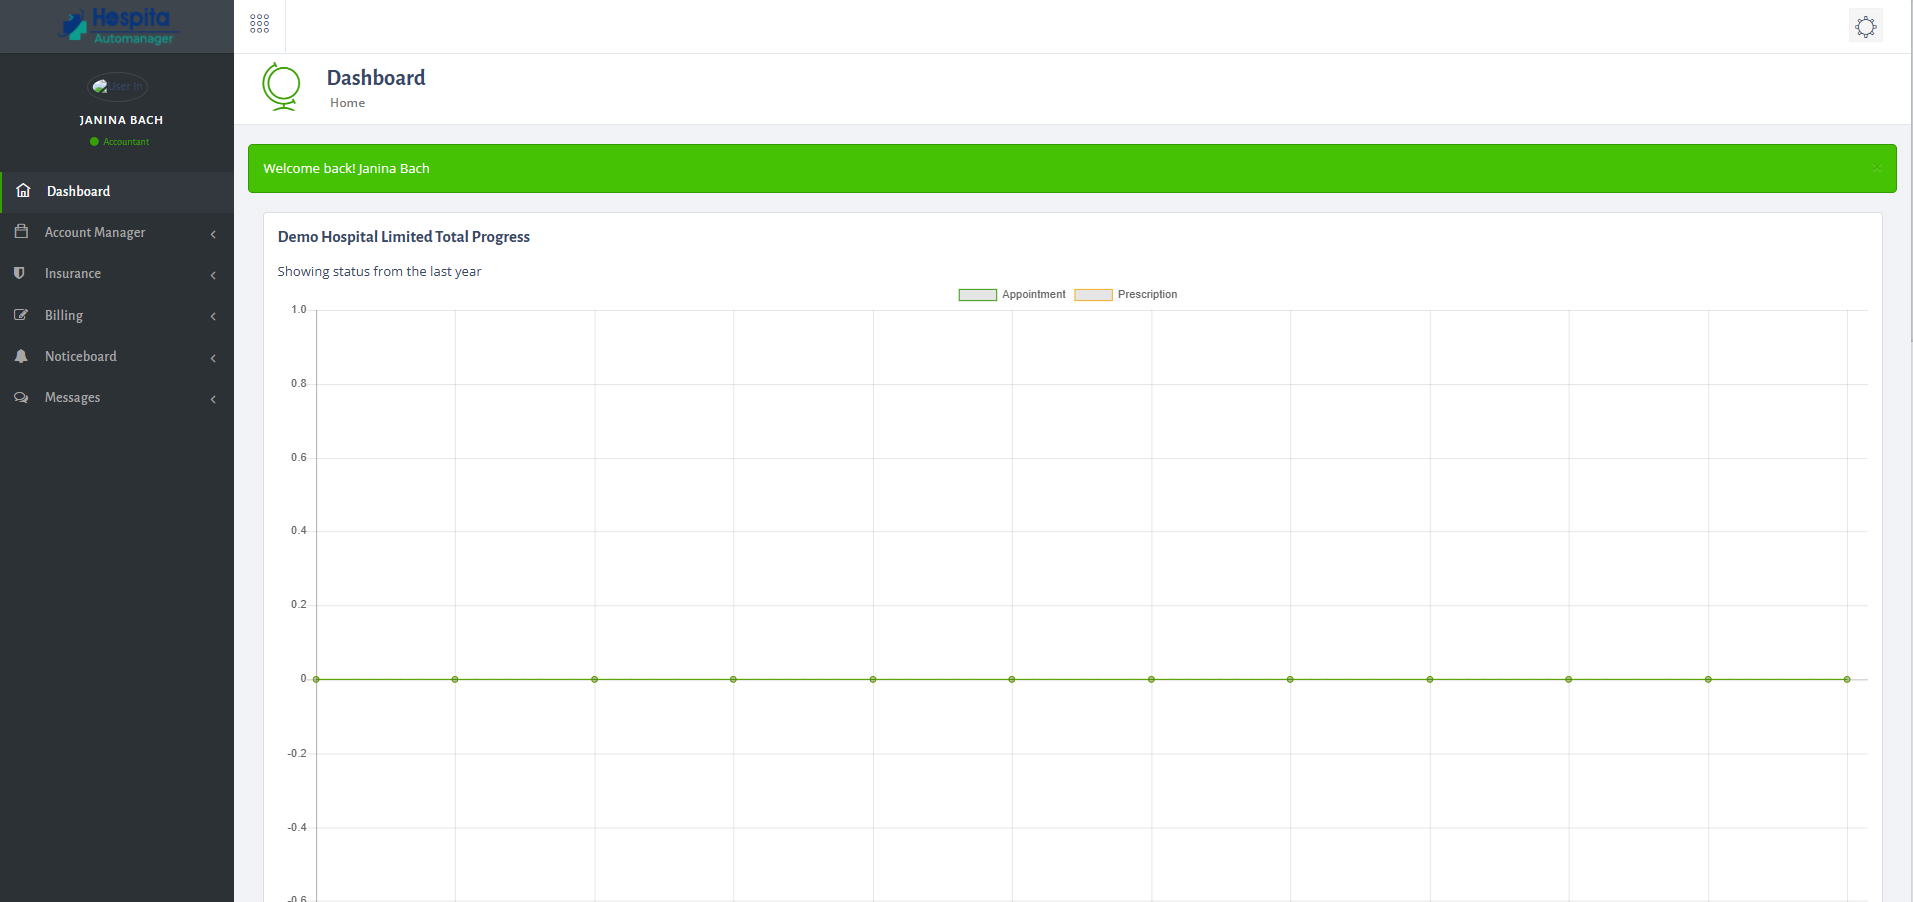Select the Dashboard menu entry
1913x902 pixels.
tap(78, 190)
